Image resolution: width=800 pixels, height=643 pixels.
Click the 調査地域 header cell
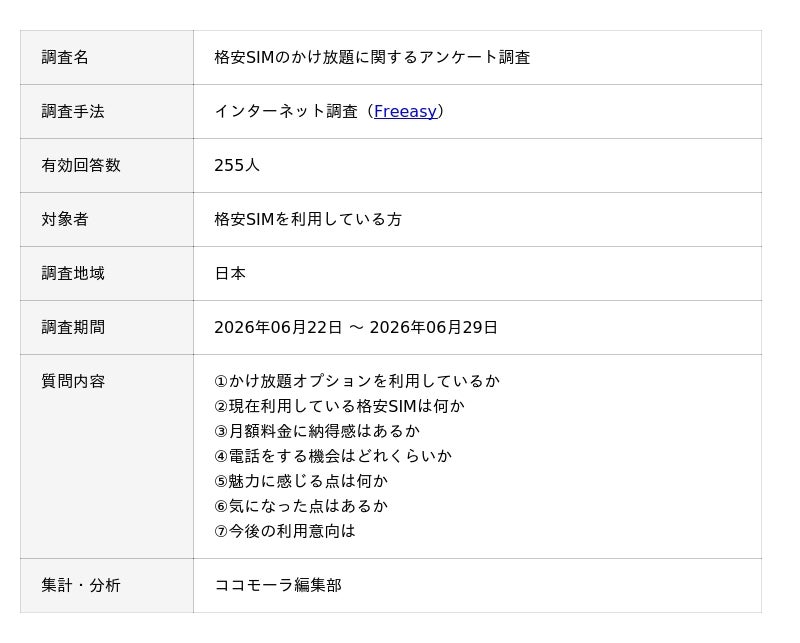click(x=107, y=274)
